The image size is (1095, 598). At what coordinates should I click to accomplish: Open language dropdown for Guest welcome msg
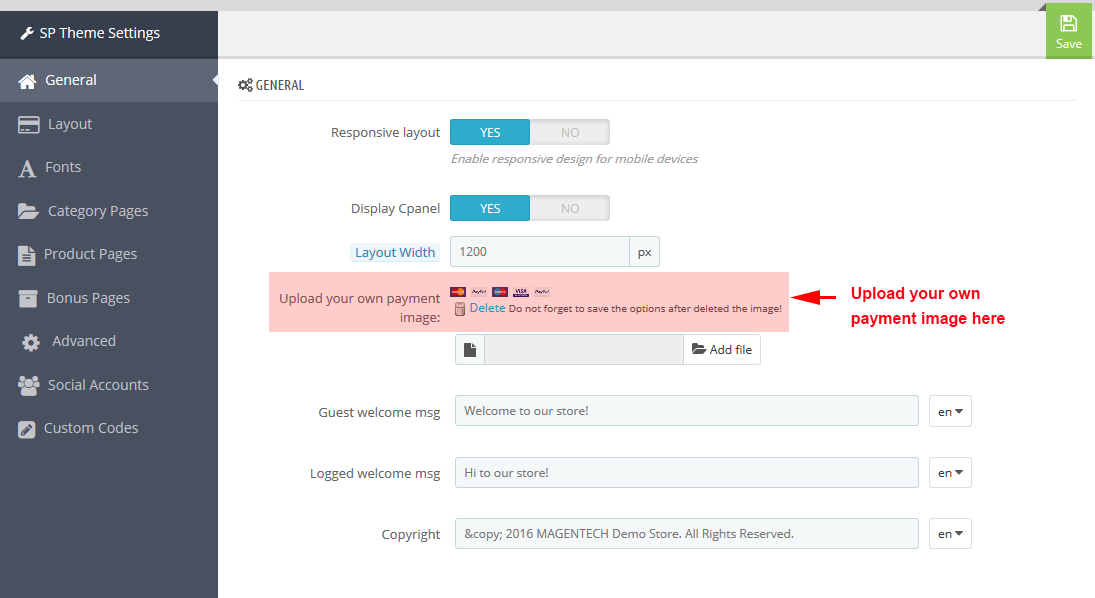(950, 411)
